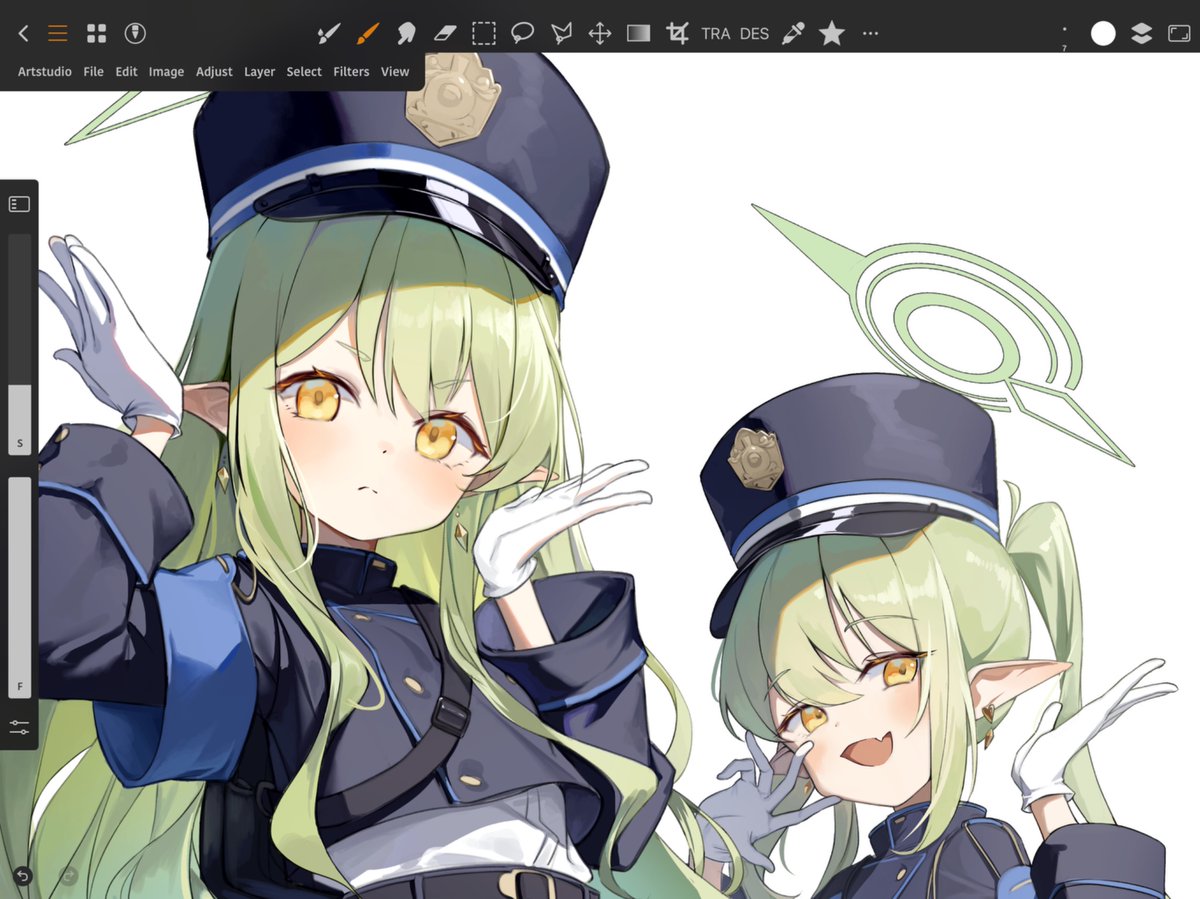Open the pen nib settings icon
The width and height of the screenshot is (1200, 899).
click(135, 33)
